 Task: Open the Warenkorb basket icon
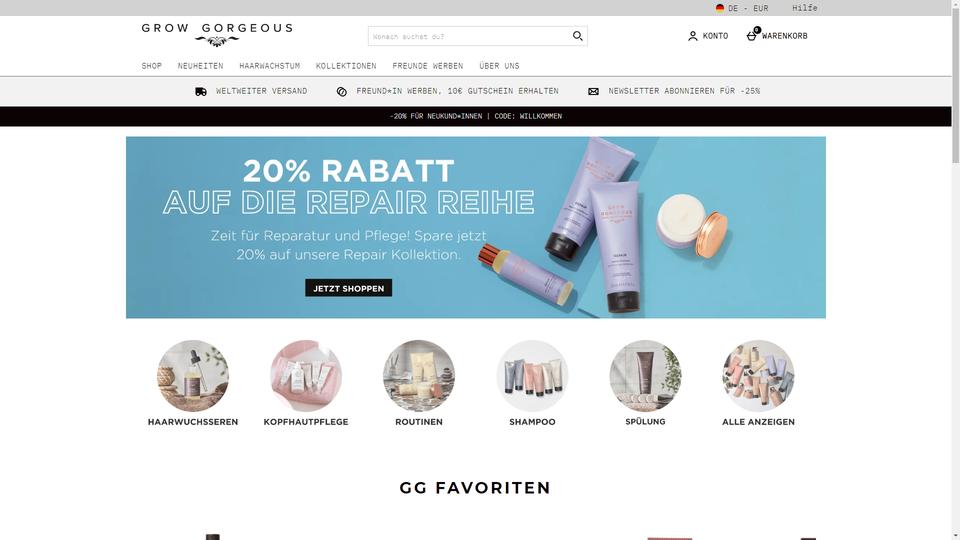tap(752, 36)
